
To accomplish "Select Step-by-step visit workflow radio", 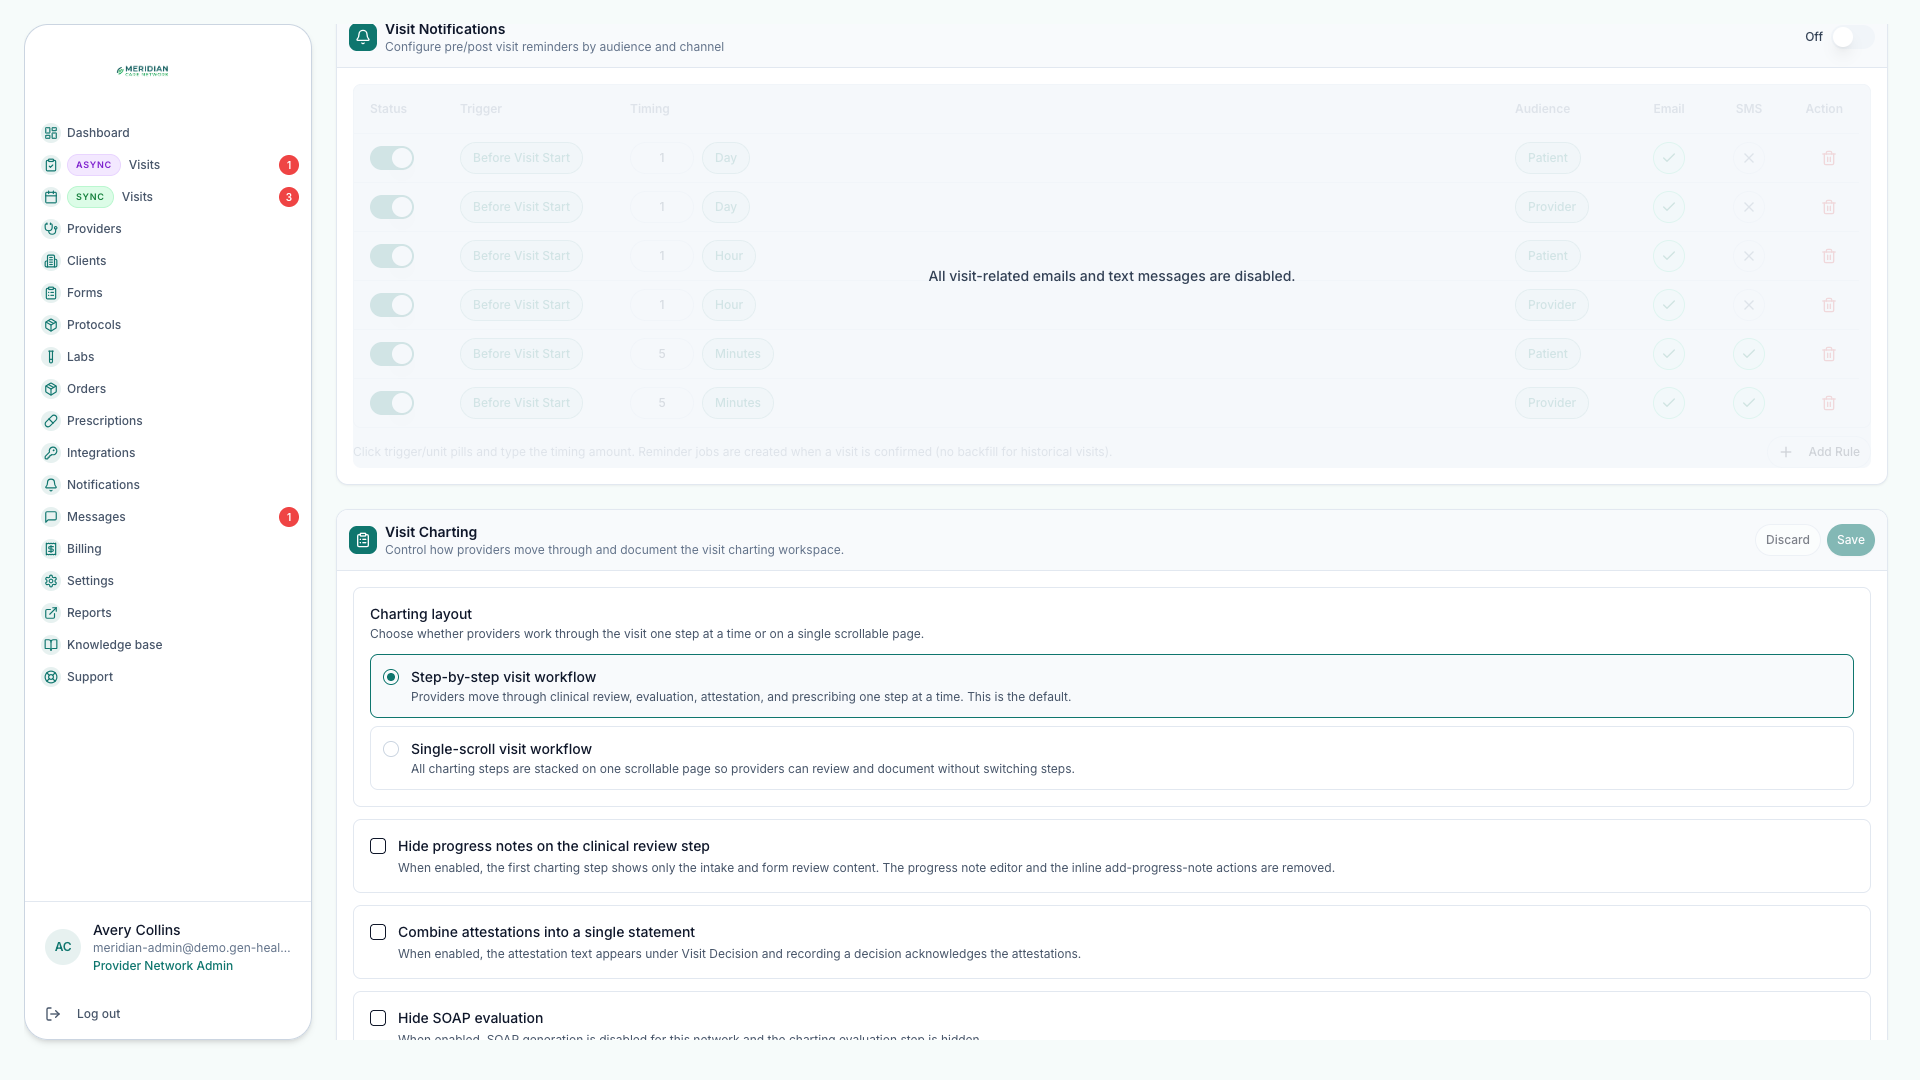I will tap(391, 677).
